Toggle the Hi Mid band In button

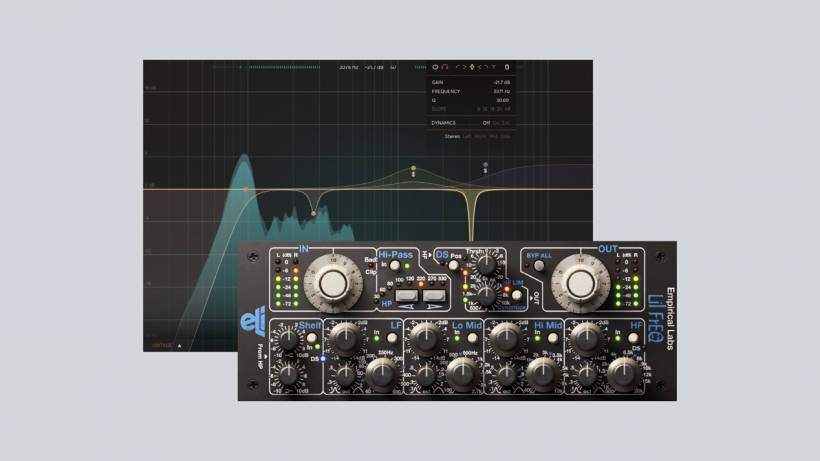click(x=553, y=338)
